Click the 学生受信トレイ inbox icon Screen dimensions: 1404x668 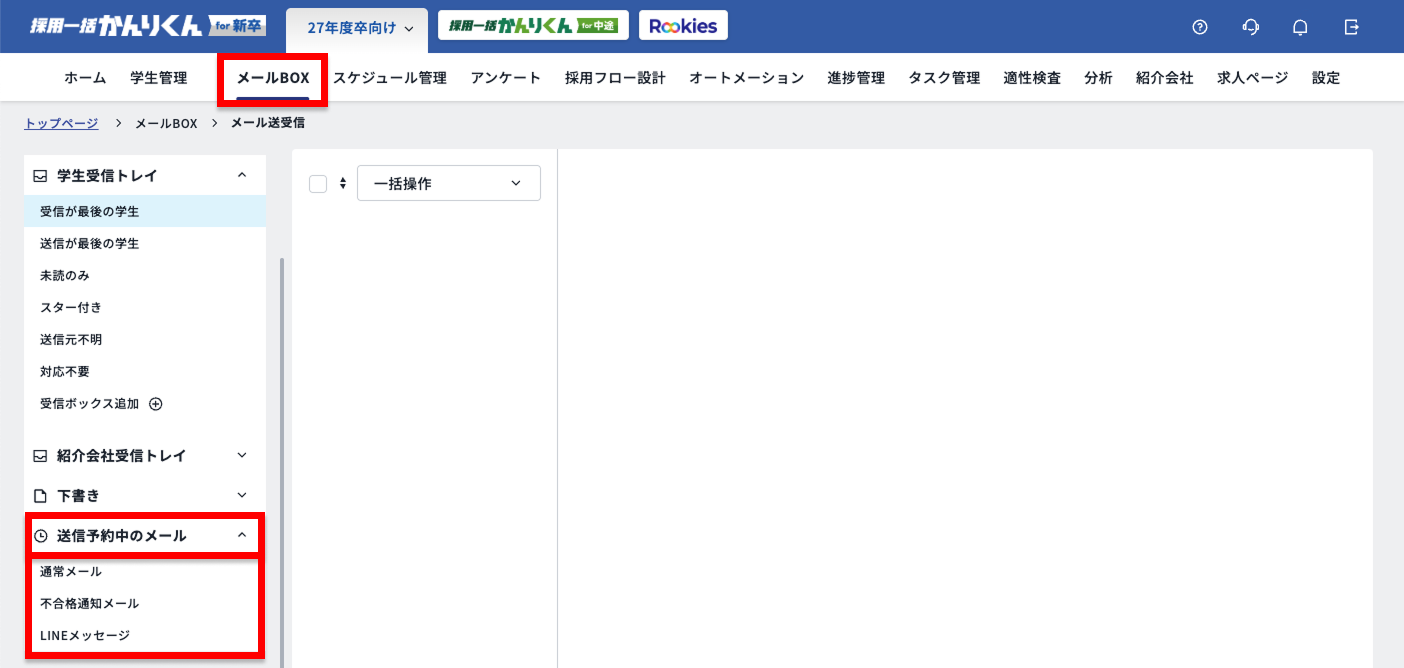[x=38, y=174]
